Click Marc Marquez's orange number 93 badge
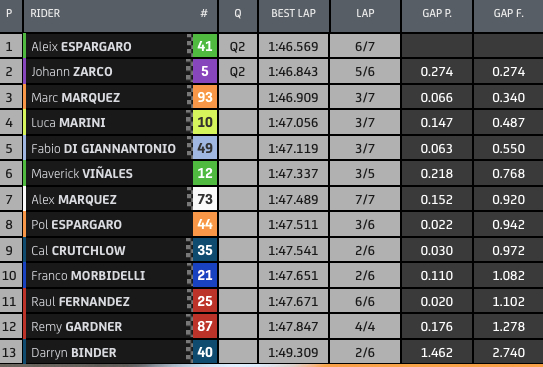Viewport: 543px width, 367px height. (x=205, y=97)
